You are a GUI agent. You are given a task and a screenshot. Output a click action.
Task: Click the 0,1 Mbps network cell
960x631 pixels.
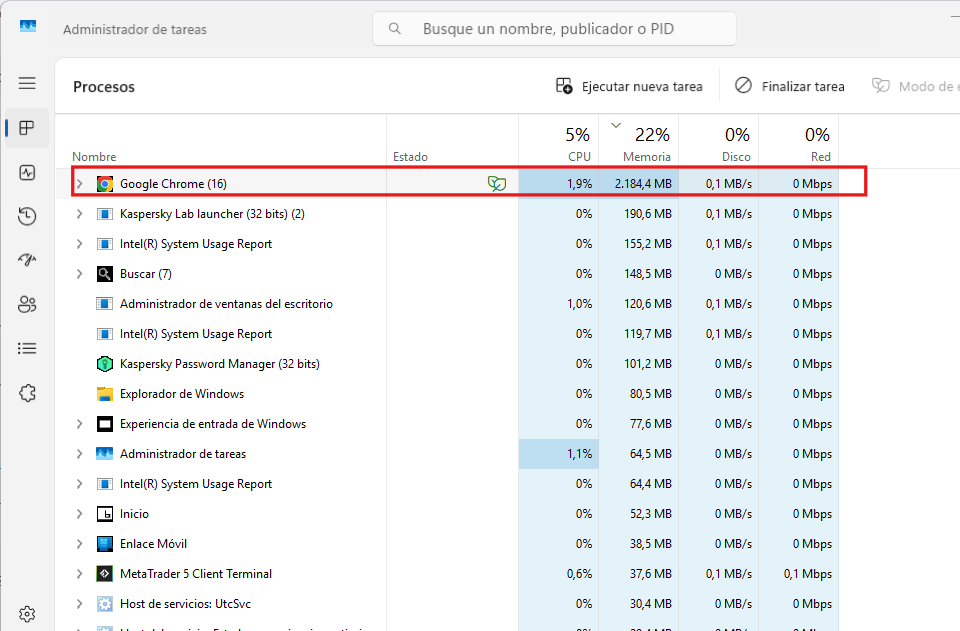pyautogui.click(x=799, y=573)
